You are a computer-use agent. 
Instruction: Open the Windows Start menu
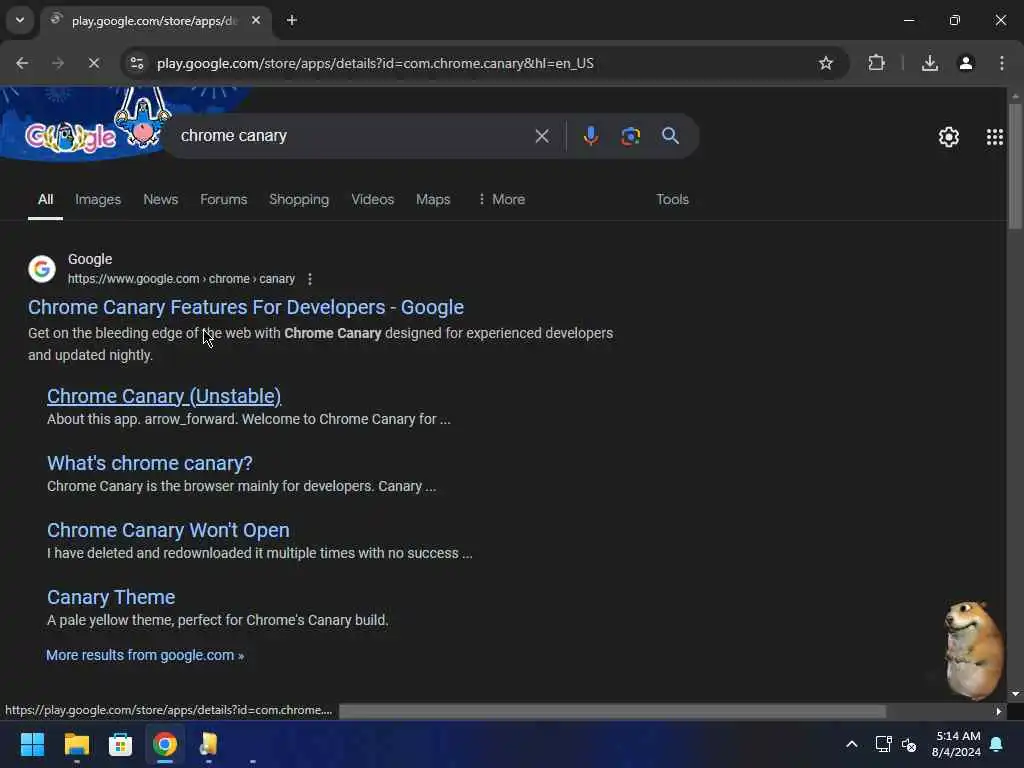[x=32, y=744]
